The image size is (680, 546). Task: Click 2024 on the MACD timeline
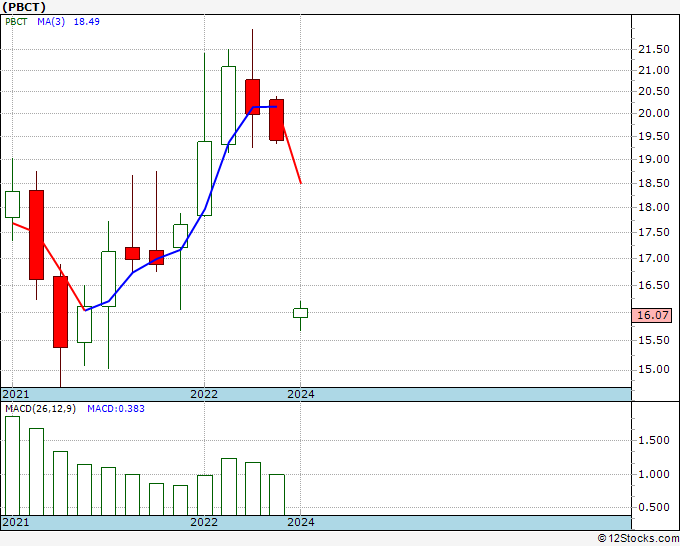301,522
